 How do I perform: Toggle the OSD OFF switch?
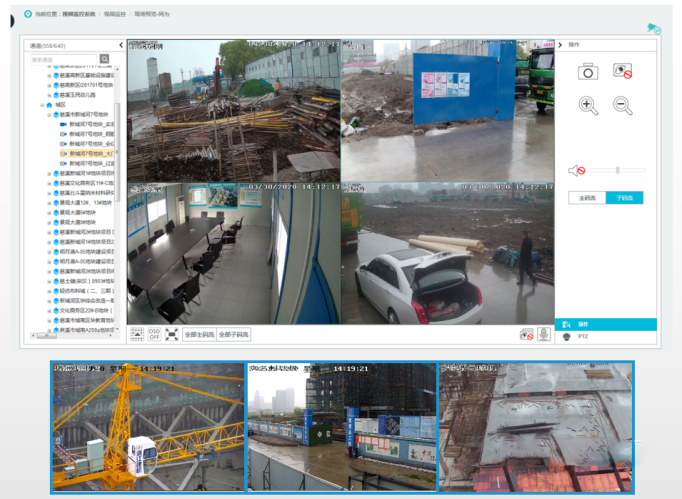[154, 335]
